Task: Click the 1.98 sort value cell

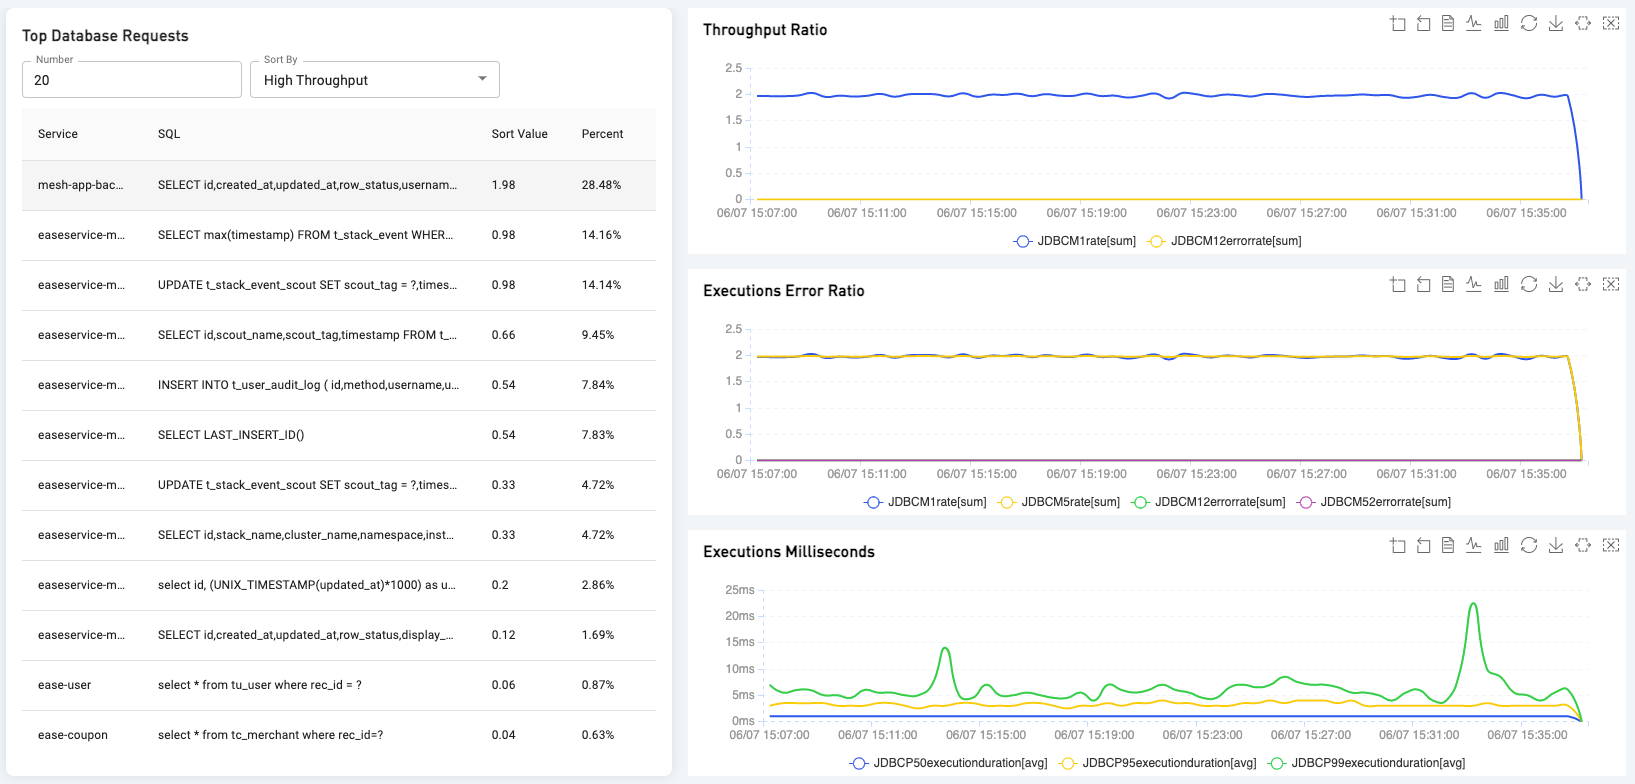Action: tap(503, 185)
